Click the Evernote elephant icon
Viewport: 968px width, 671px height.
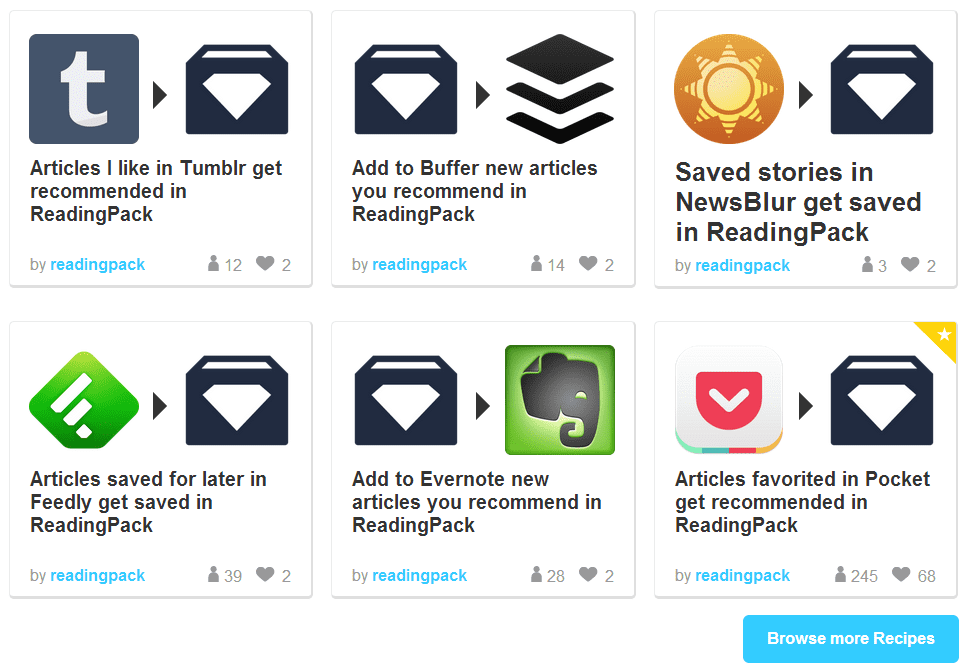point(560,400)
